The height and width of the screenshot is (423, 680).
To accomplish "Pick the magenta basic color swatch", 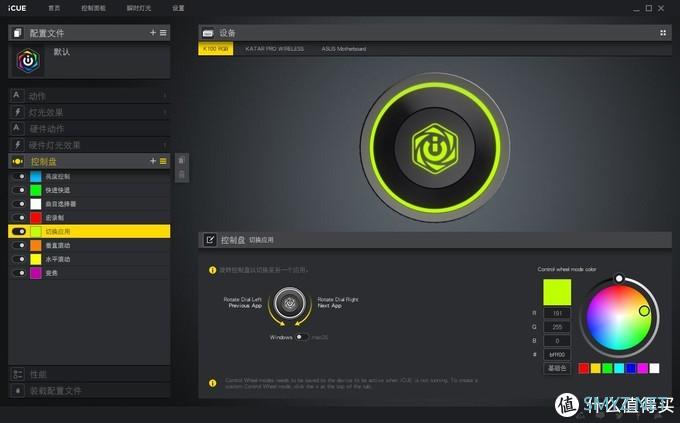I will click(x=642, y=368).
